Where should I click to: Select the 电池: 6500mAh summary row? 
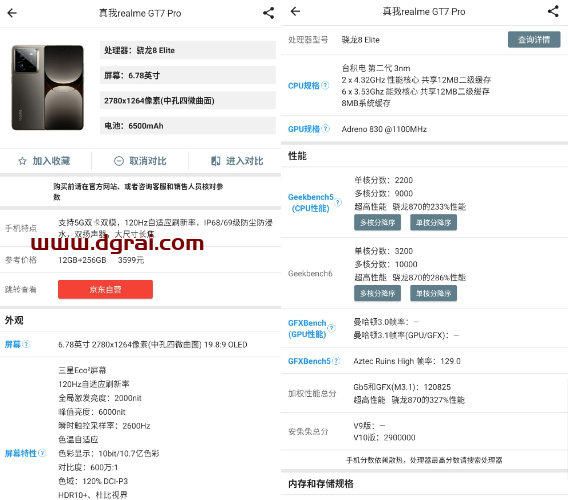tap(188, 125)
